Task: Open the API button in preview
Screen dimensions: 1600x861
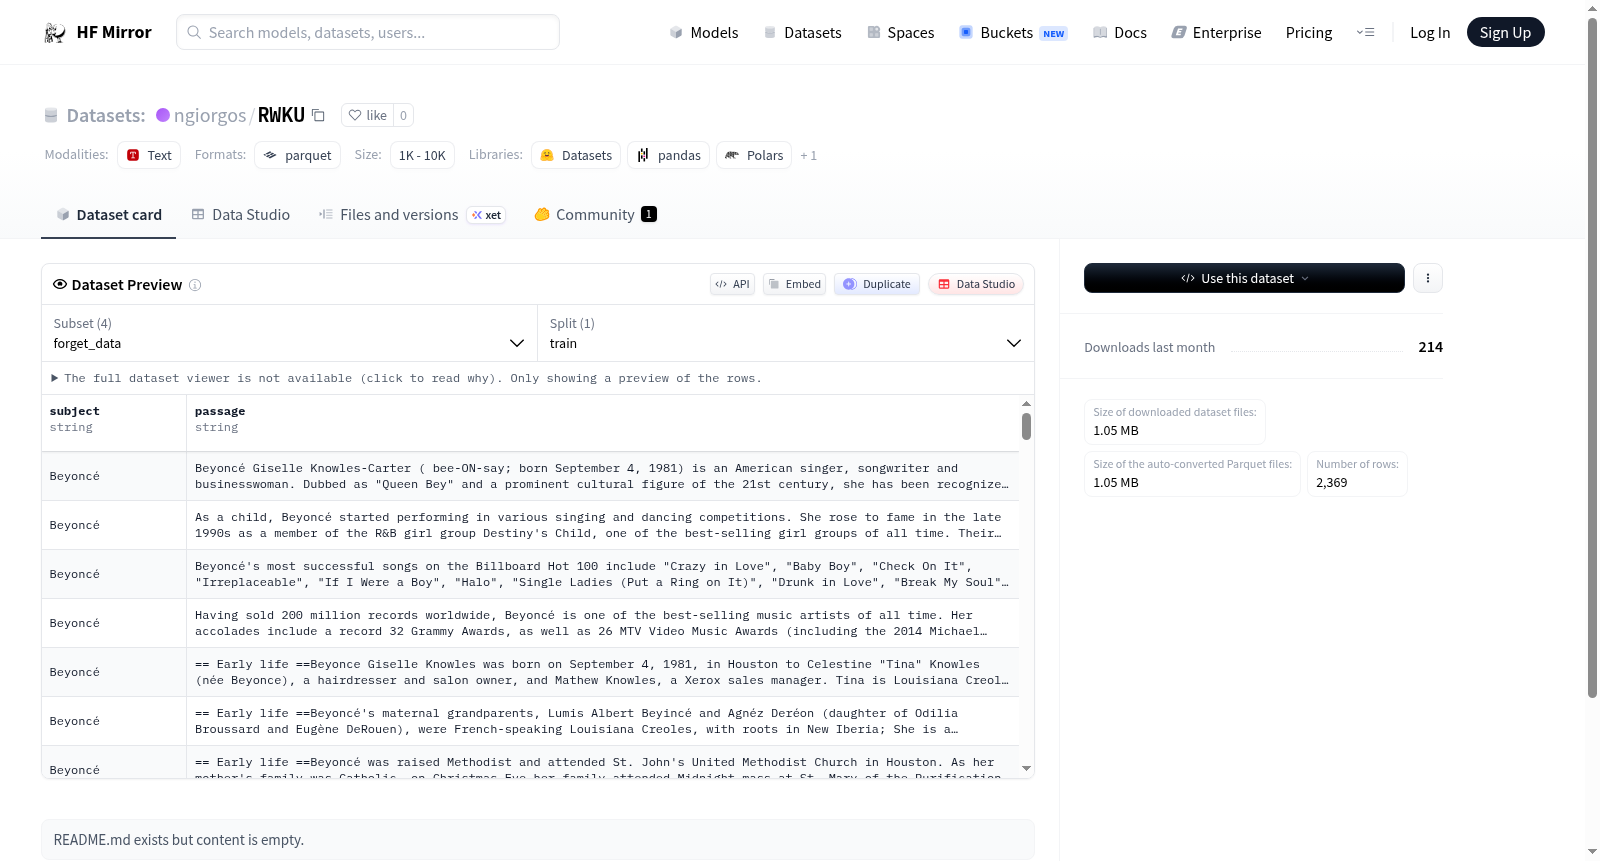Action: (732, 284)
